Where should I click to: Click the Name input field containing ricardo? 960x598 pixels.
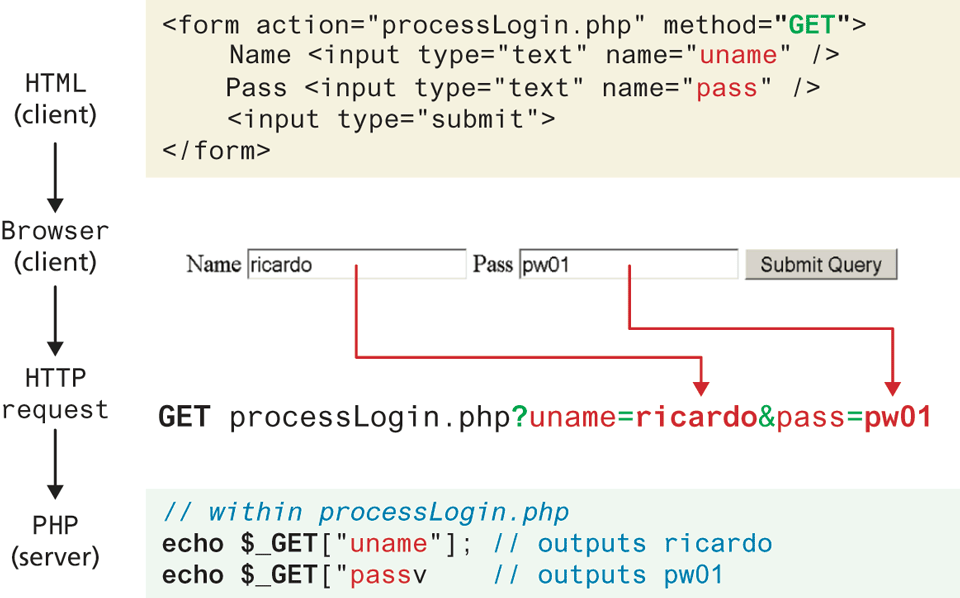(x=355, y=265)
